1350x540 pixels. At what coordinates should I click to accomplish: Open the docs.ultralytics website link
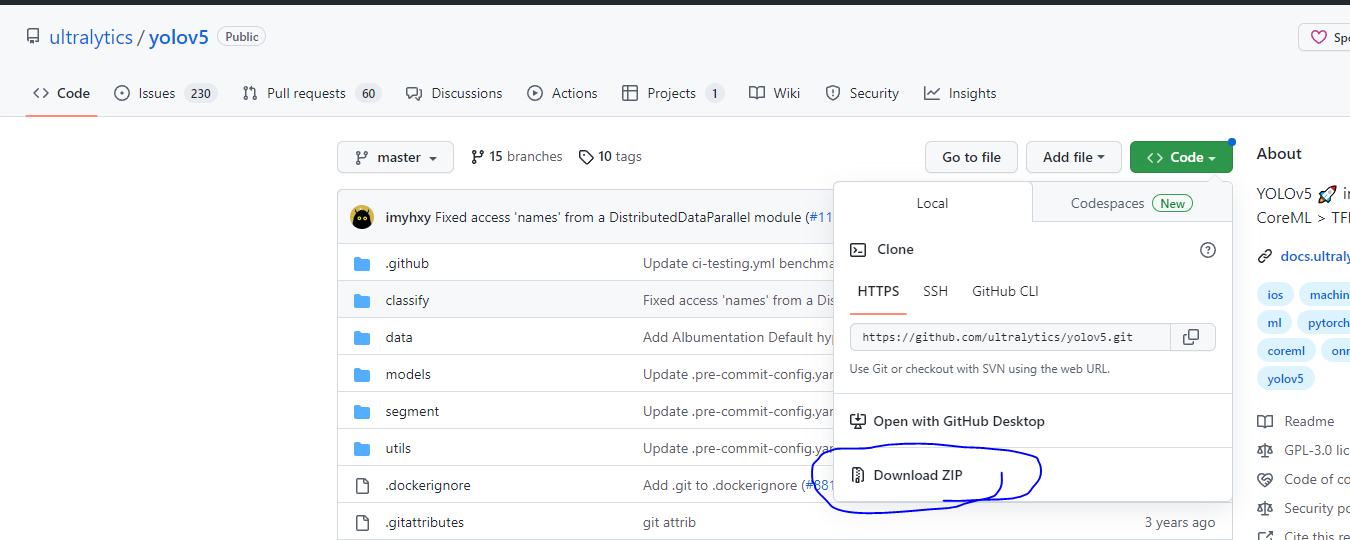click(1315, 256)
